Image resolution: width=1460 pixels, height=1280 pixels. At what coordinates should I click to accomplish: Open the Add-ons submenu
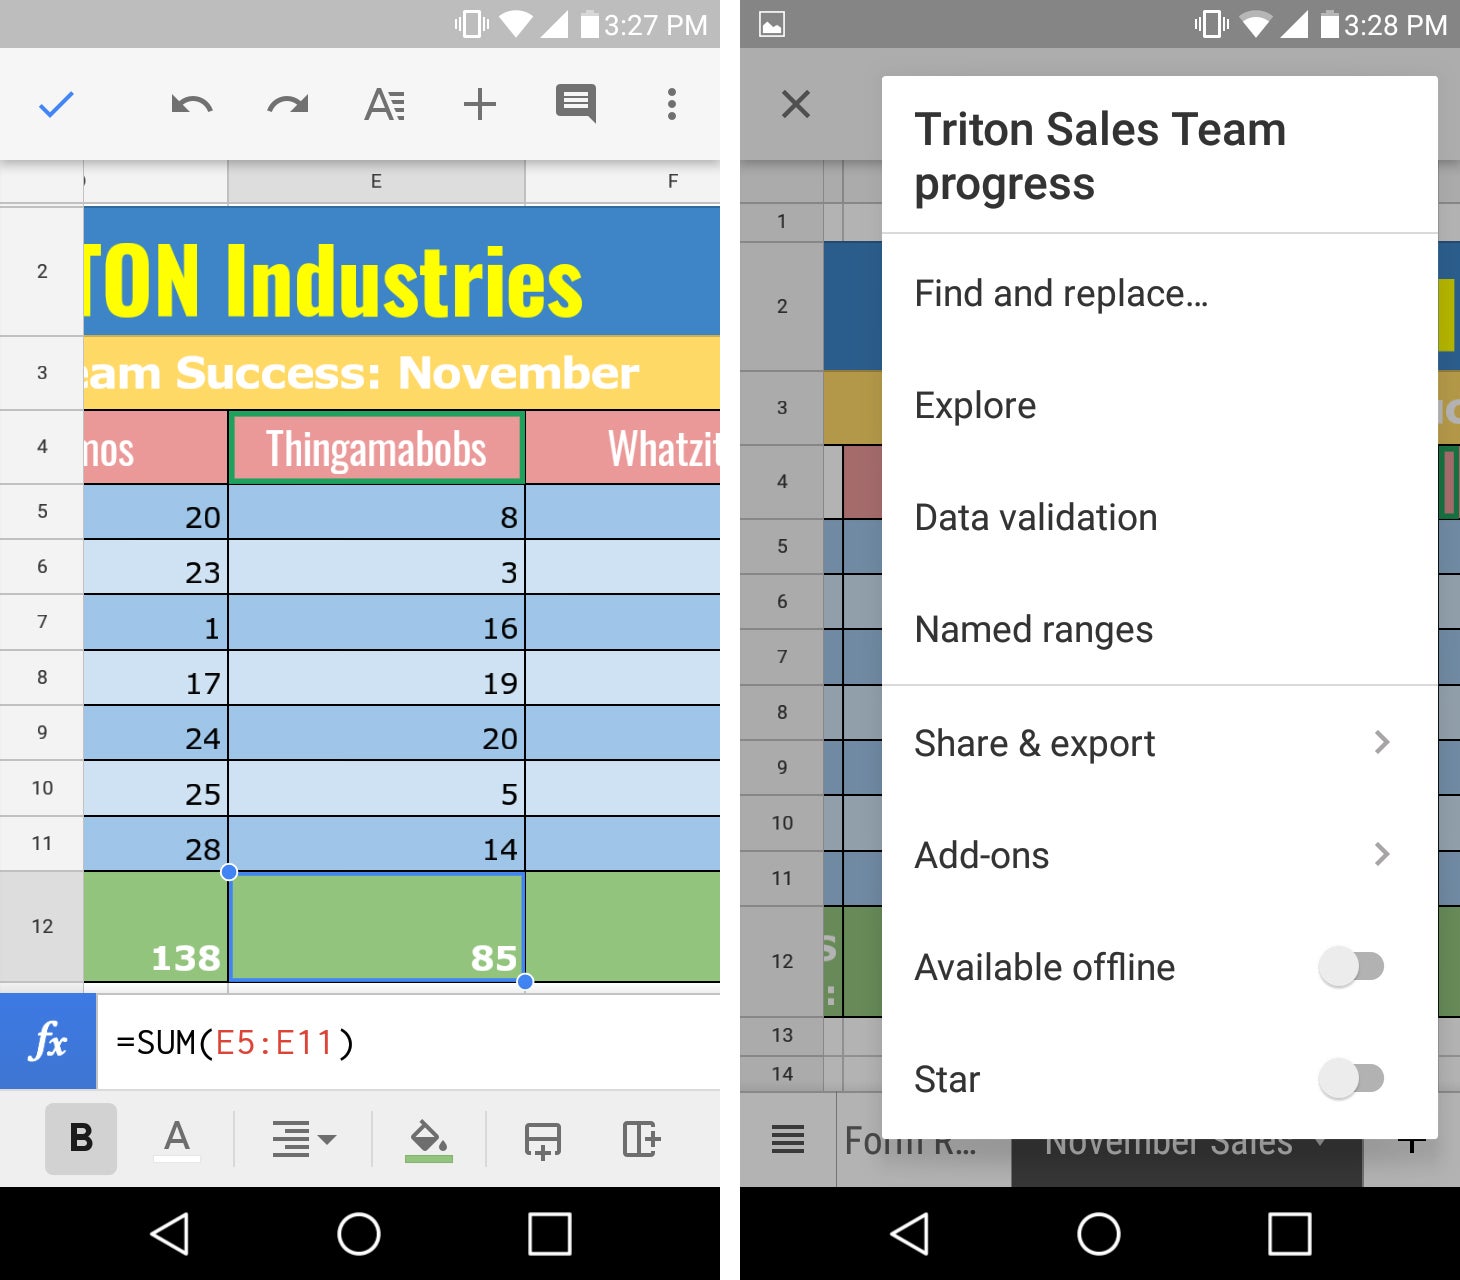coord(1160,855)
